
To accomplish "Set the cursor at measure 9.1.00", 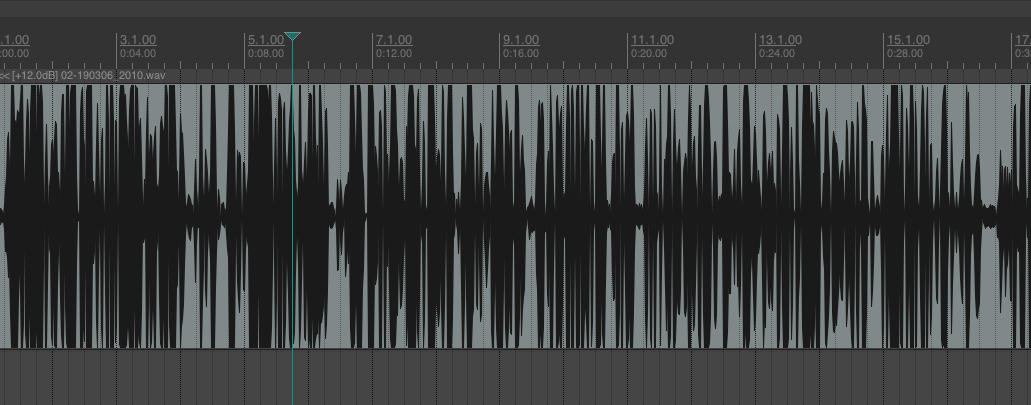I will (x=520, y=40).
